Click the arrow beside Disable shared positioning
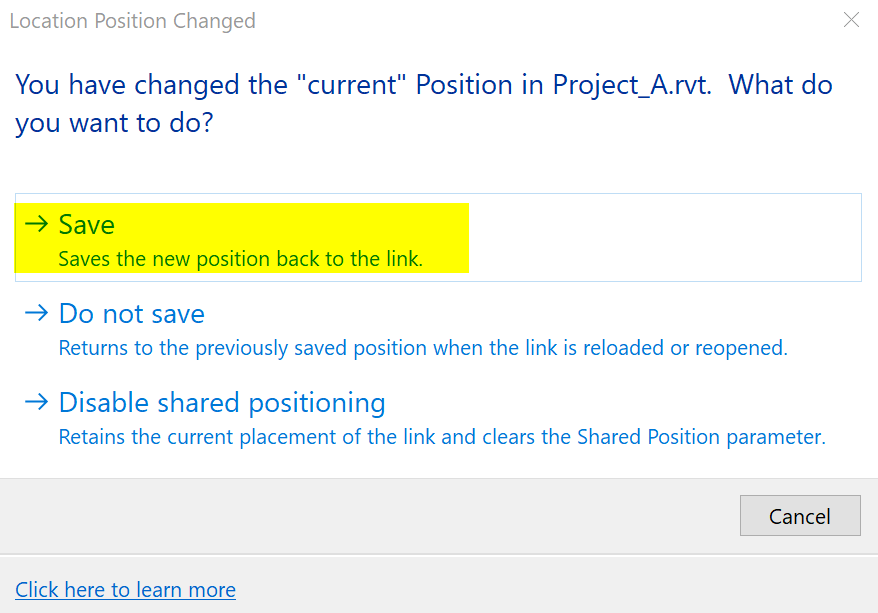 coord(36,402)
